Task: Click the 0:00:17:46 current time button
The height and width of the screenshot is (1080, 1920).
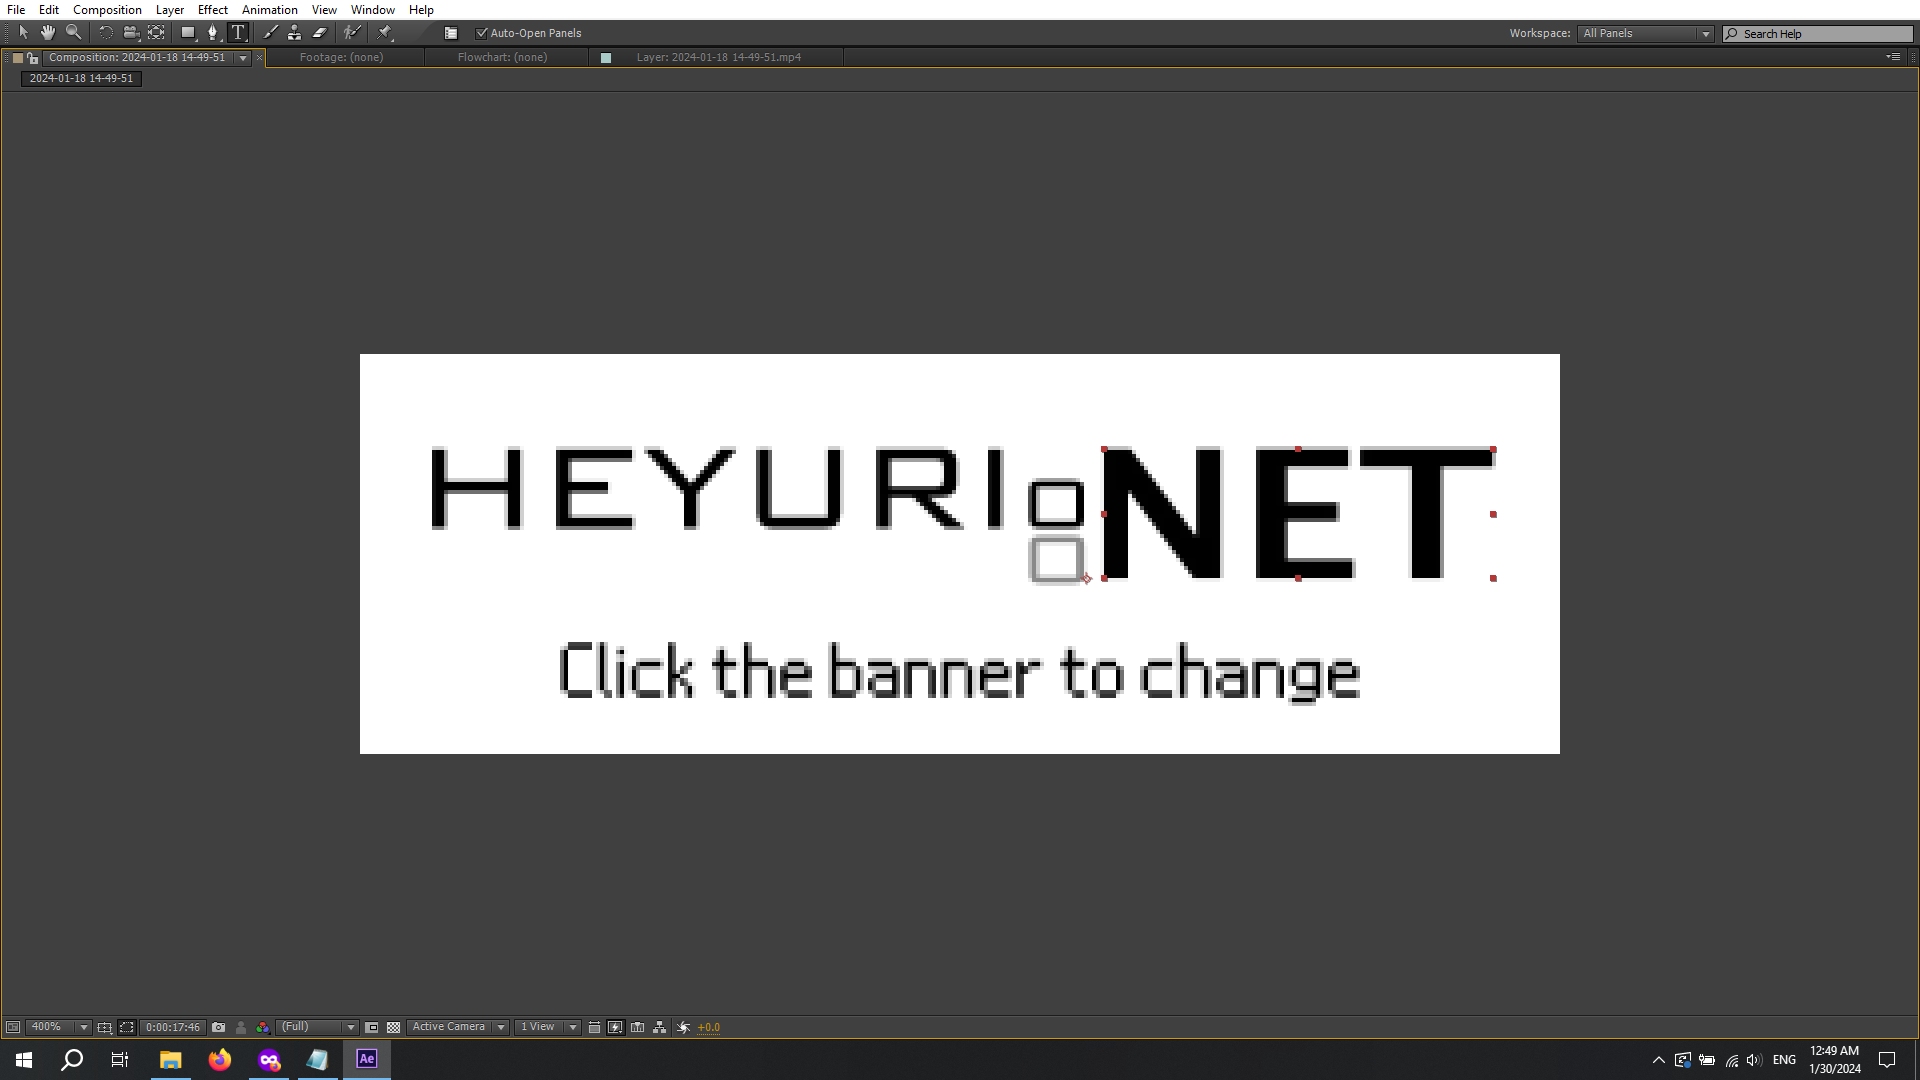Action: pos(172,1027)
